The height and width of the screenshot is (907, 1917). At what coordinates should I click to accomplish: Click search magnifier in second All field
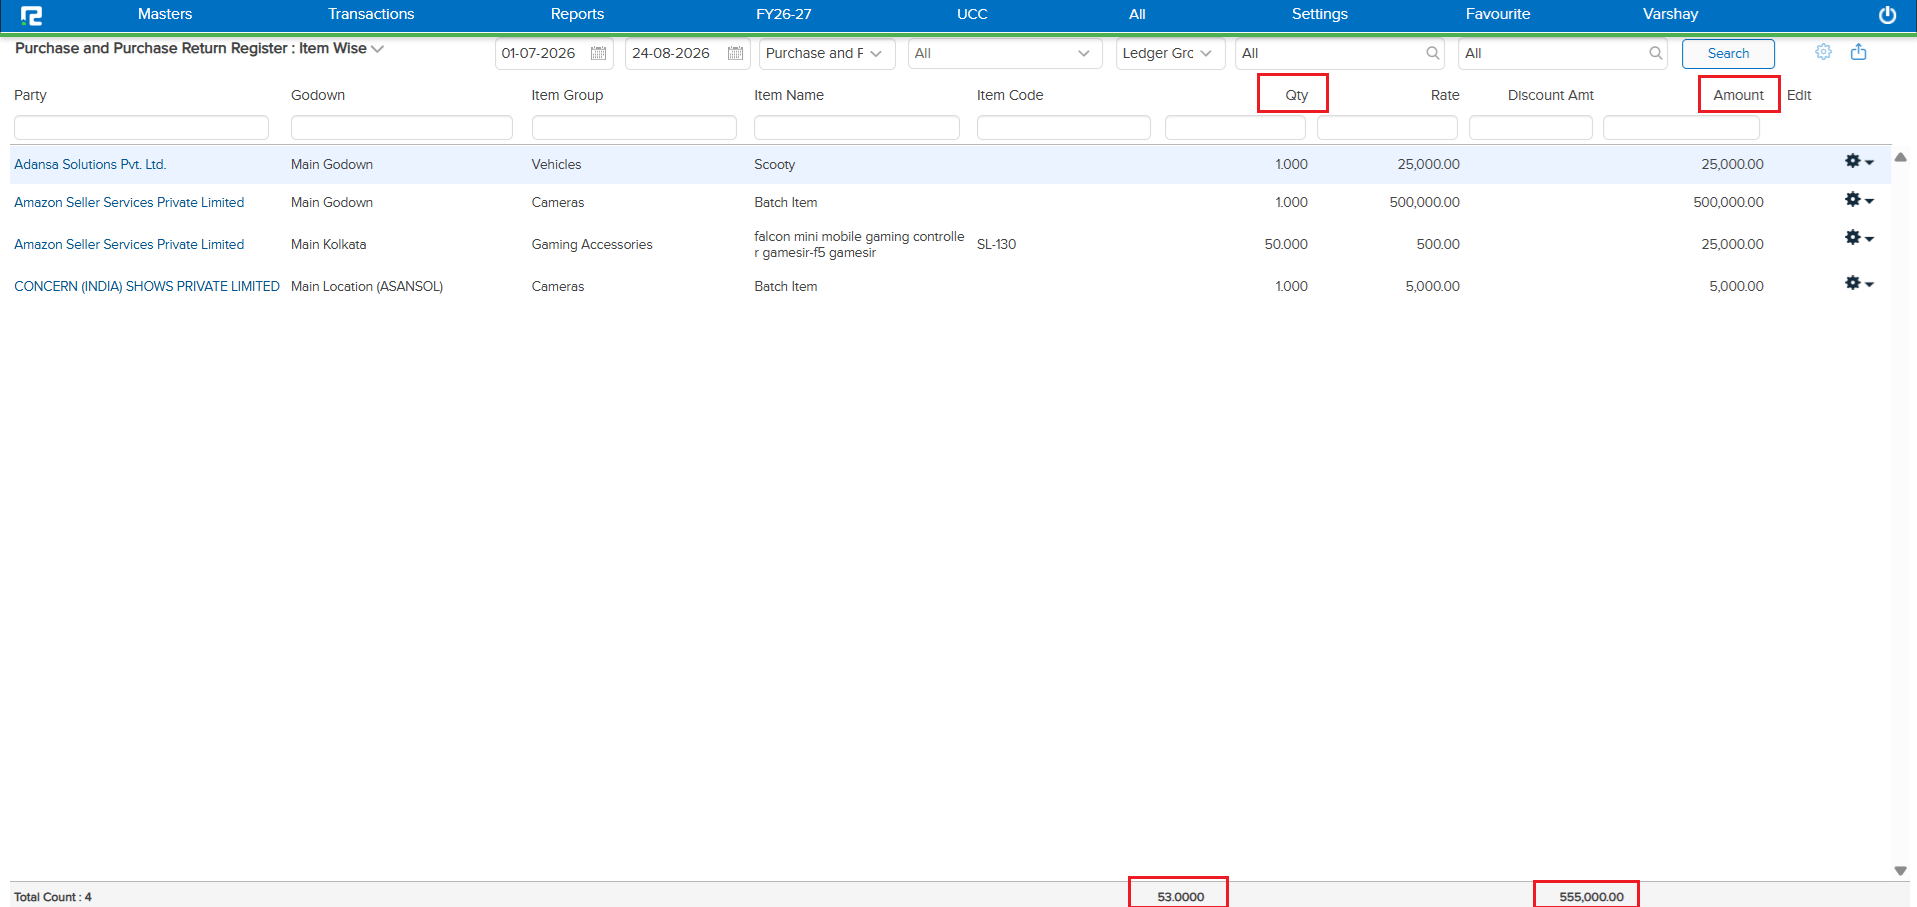[1655, 53]
